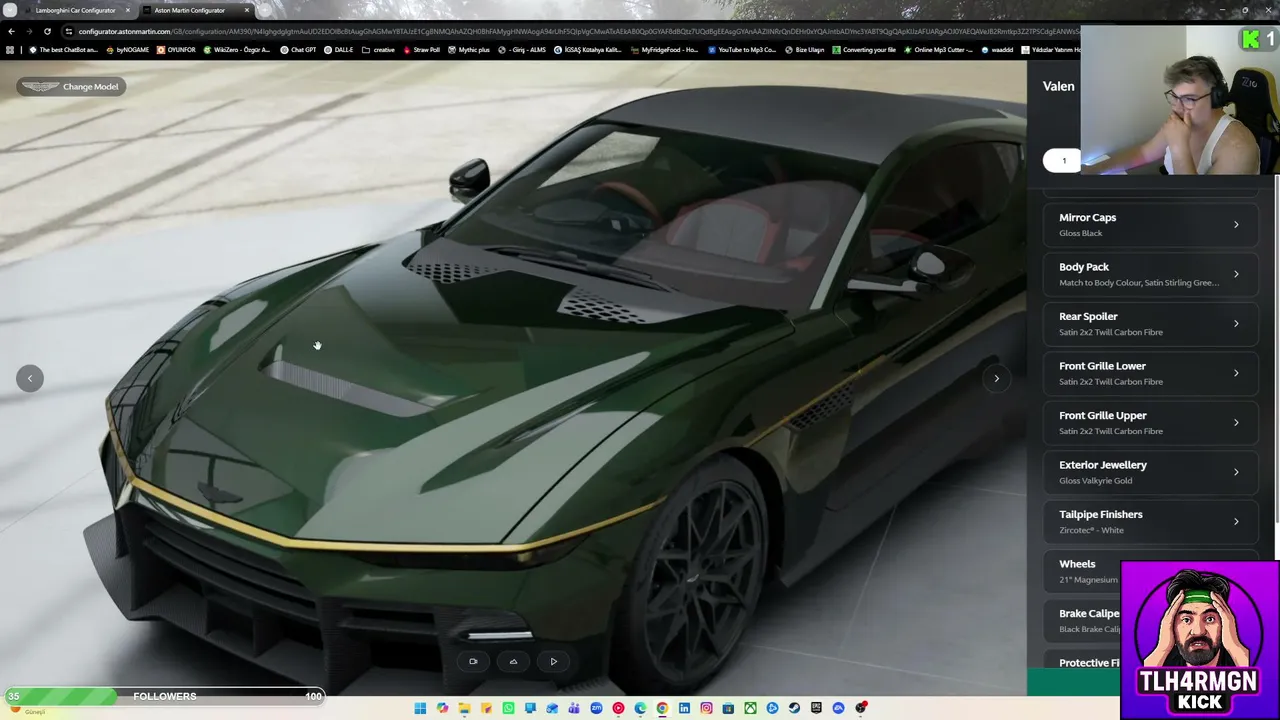The image size is (1280, 720).
Task: Open Microsoft Teams from the taskbar
Action: point(574,708)
